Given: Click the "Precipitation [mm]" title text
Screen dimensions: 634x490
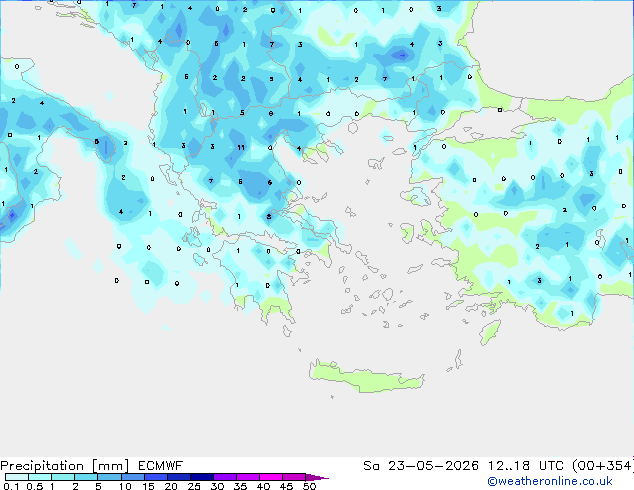Looking at the screenshot, I should pyautogui.click(x=65, y=466).
